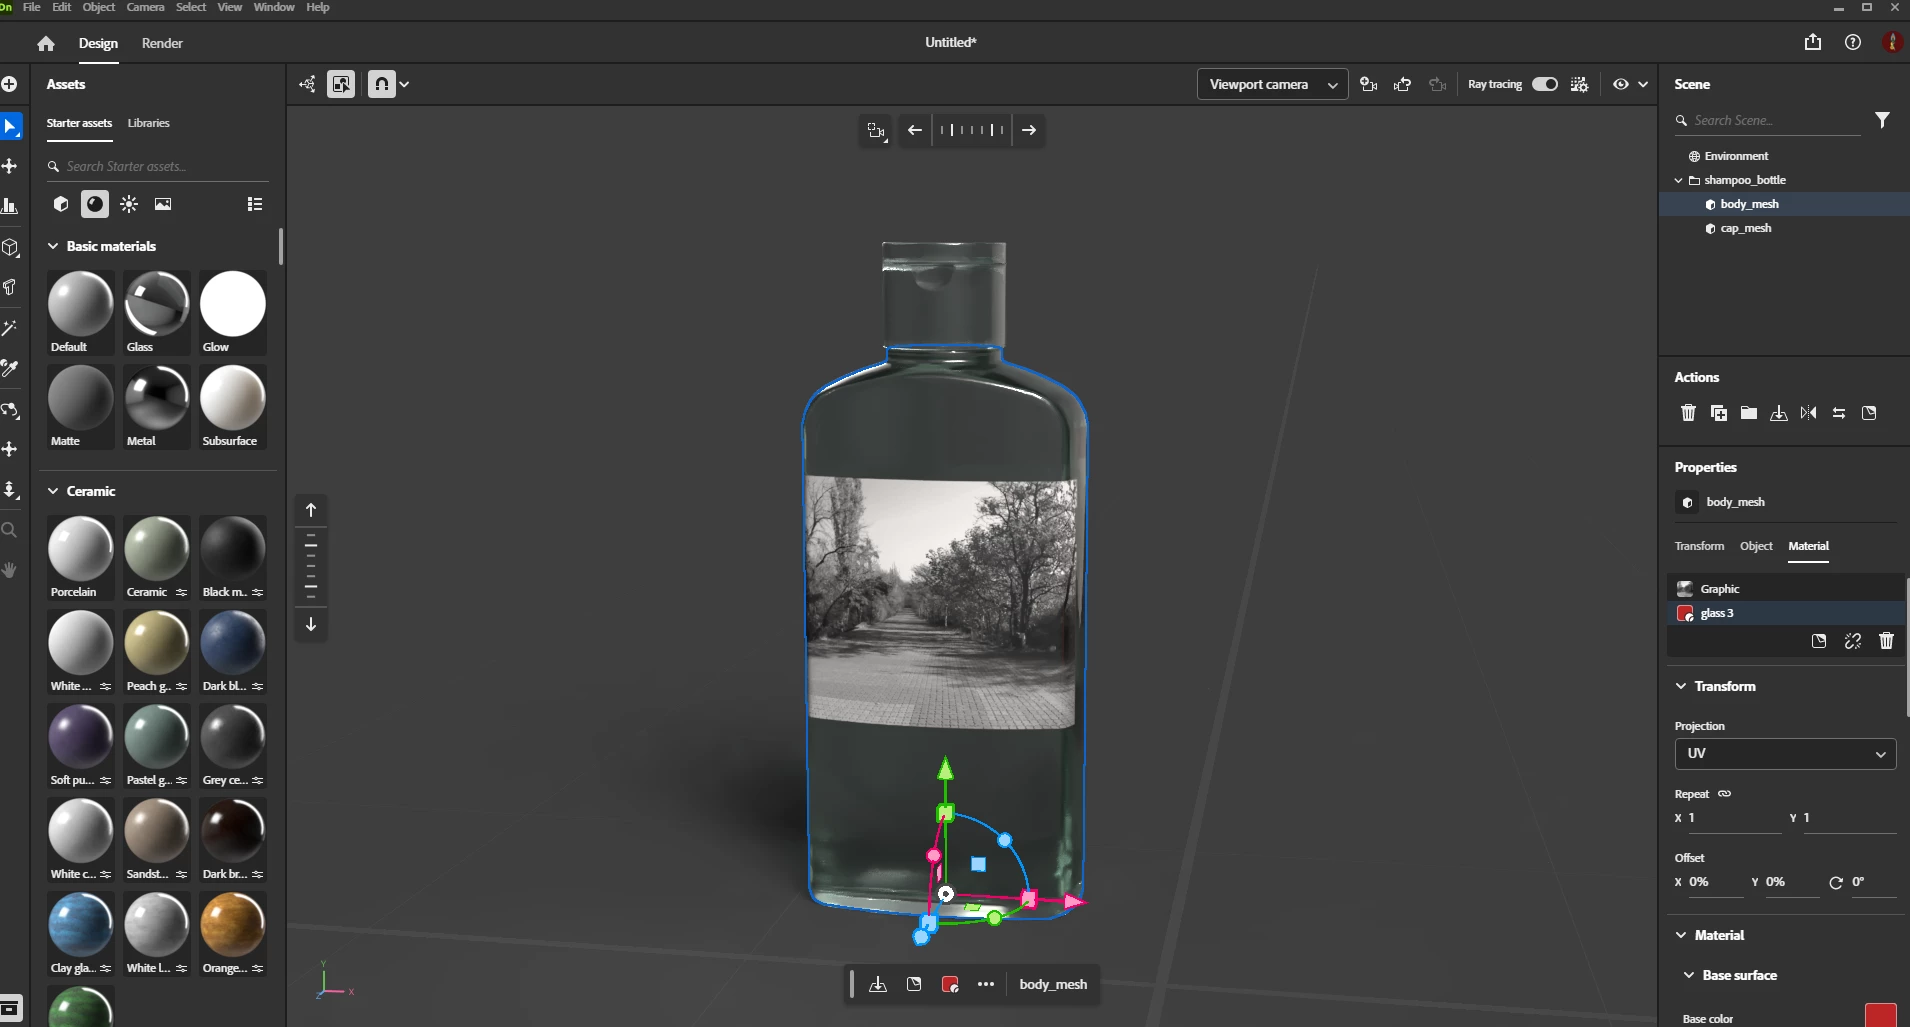Filter starter assets by lights icon
The width and height of the screenshot is (1910, 1027).
[129, 204]
